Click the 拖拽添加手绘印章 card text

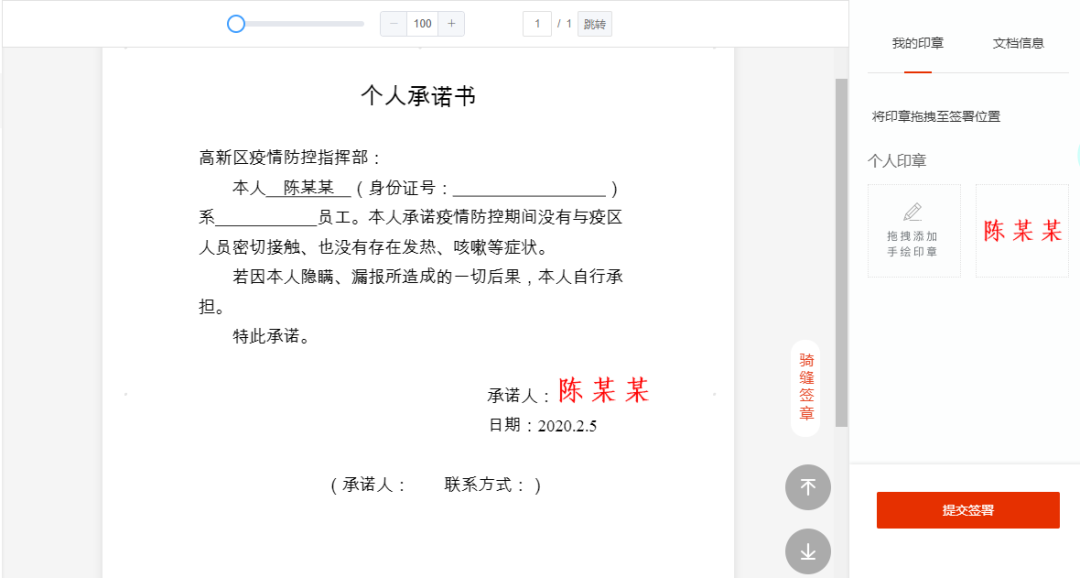pos(912,244)
